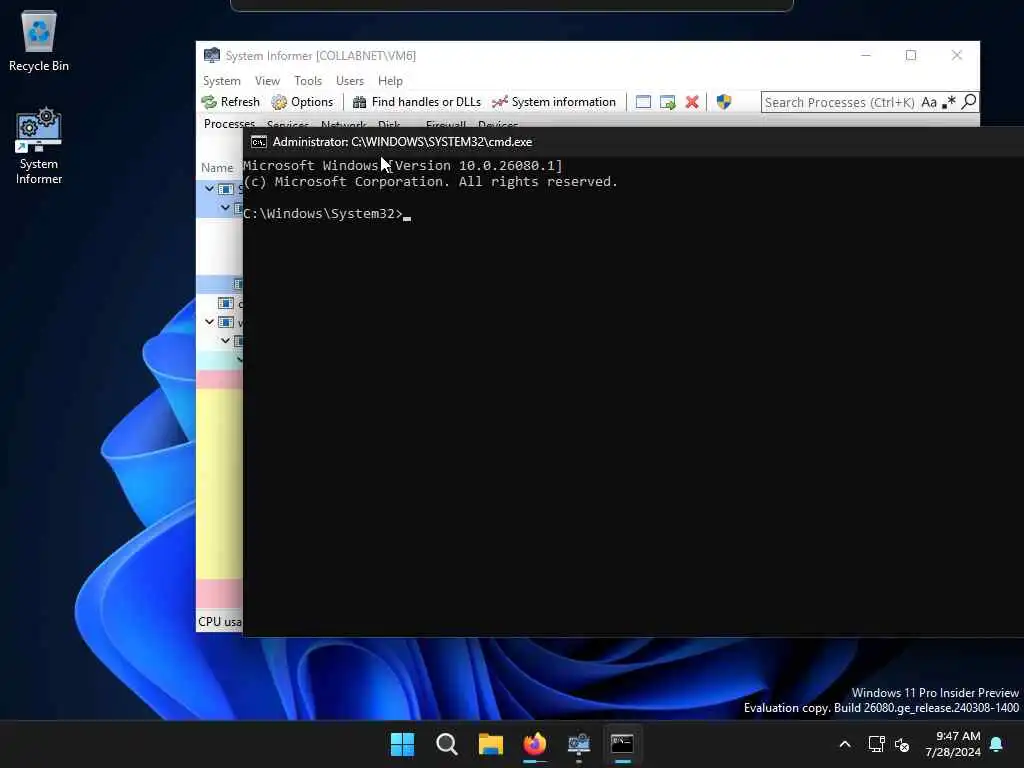Click the find window toolbar icon

(x=643, y=102)
